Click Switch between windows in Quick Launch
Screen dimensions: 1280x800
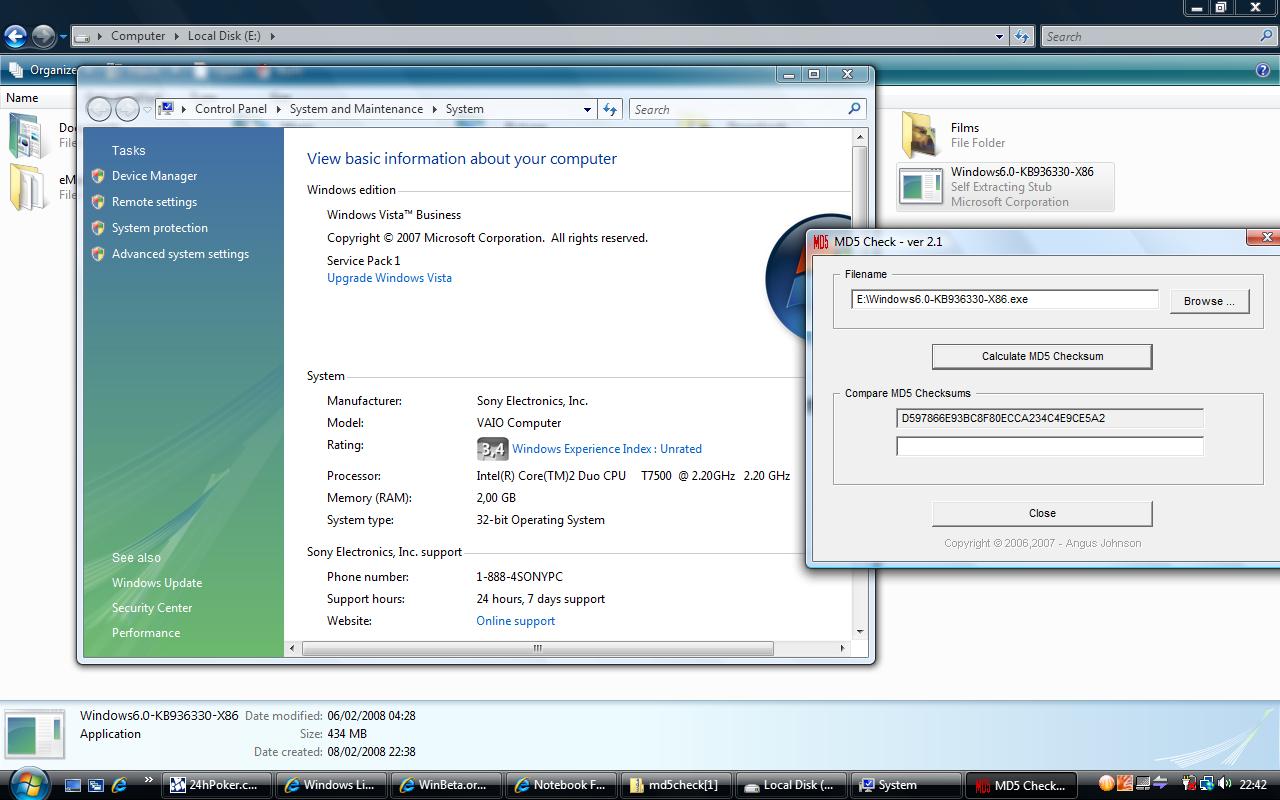96,785
